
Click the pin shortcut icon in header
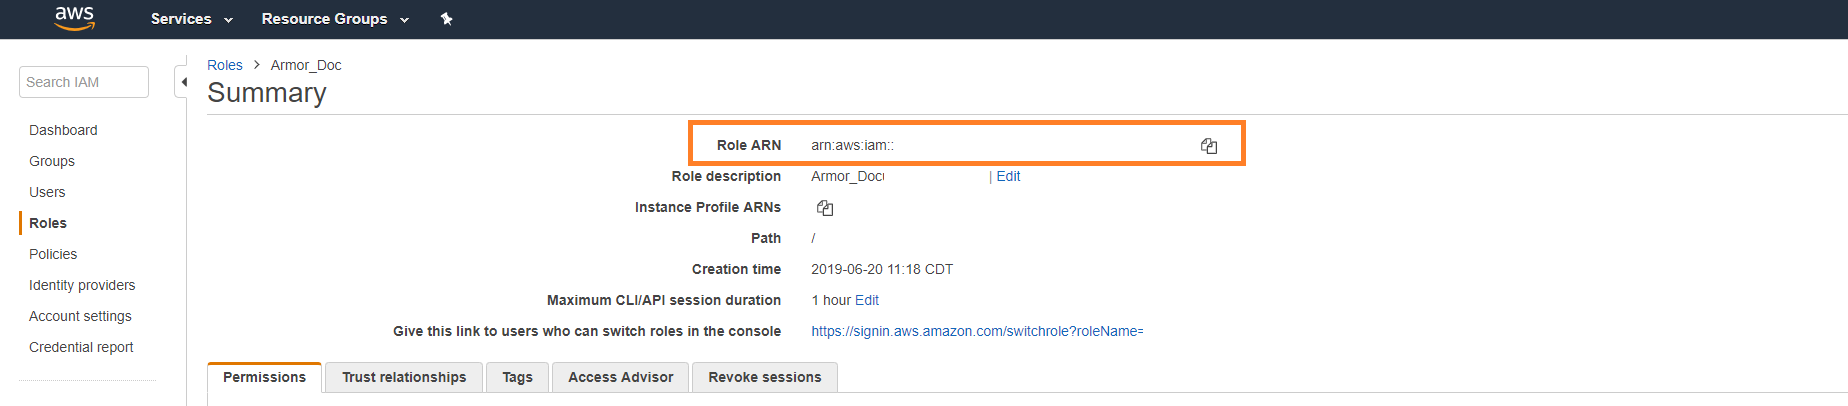click(x=447, y=19)
